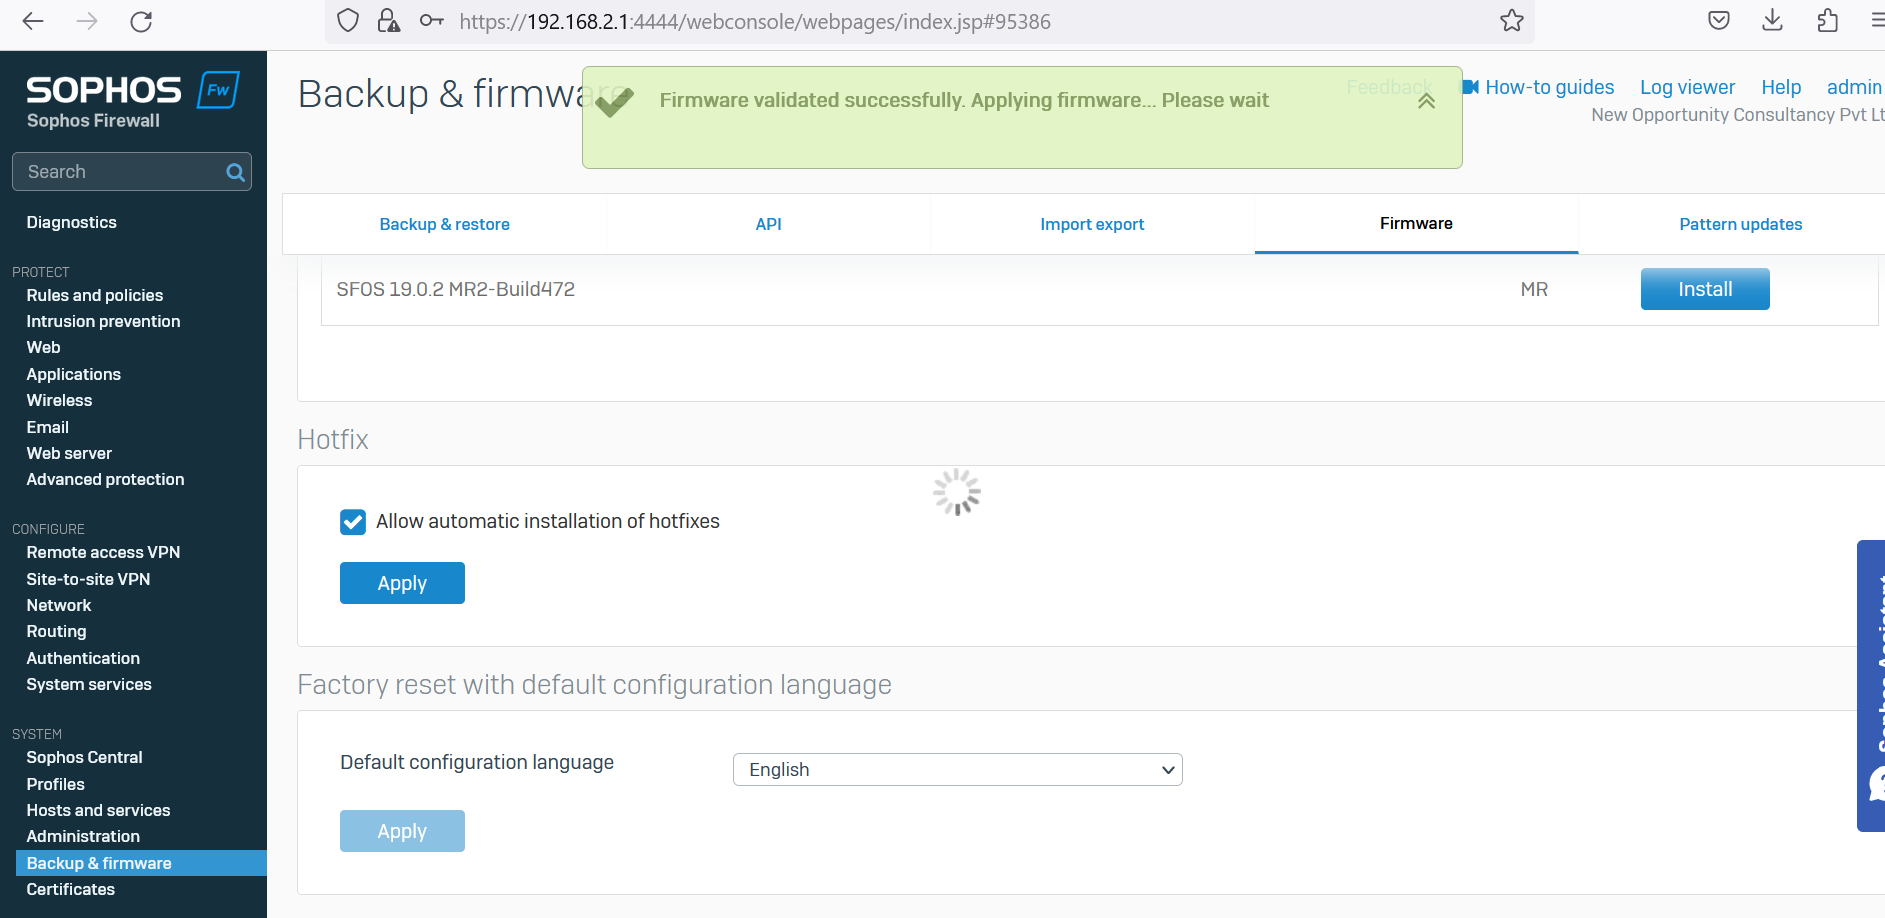
Task: Click Apply under the Hotfix section
Action: point(402,583)
